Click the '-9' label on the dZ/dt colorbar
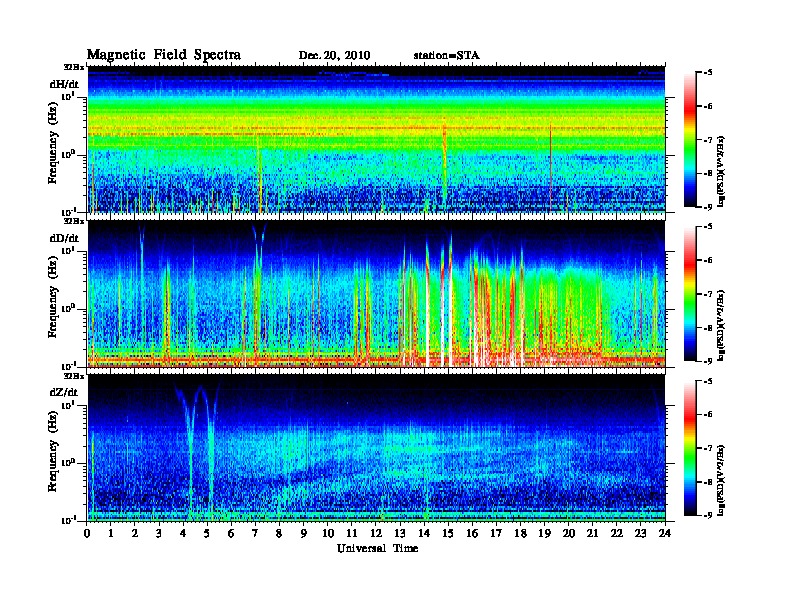792x612 pixels. [707, 515]
